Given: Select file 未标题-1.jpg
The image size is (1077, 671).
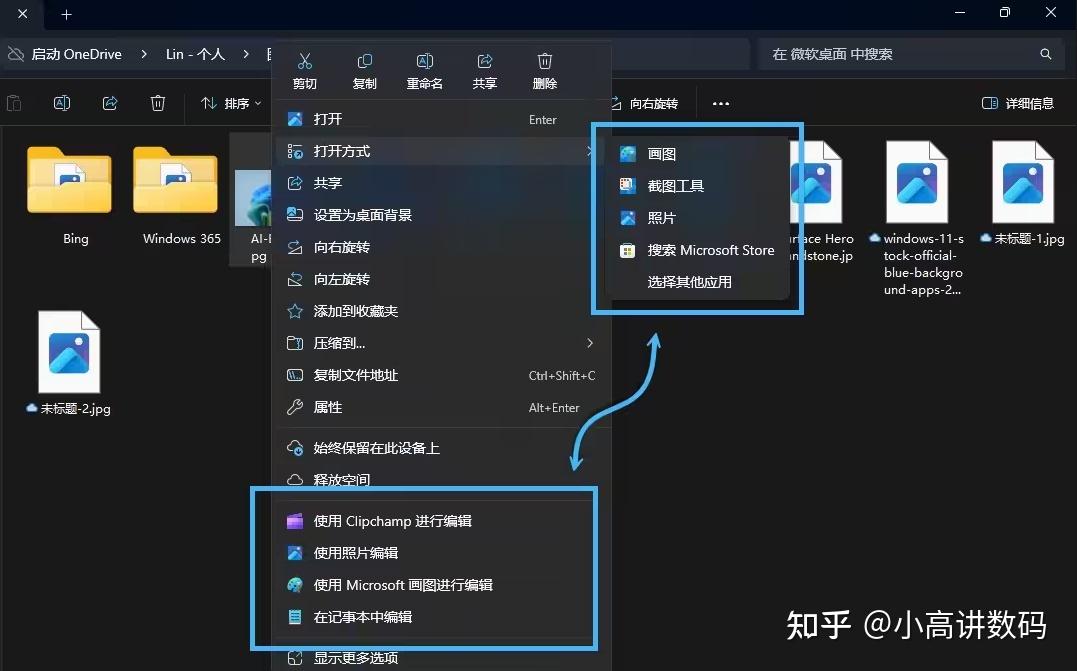Looking at the screenshot, I should coord(1023,194).
